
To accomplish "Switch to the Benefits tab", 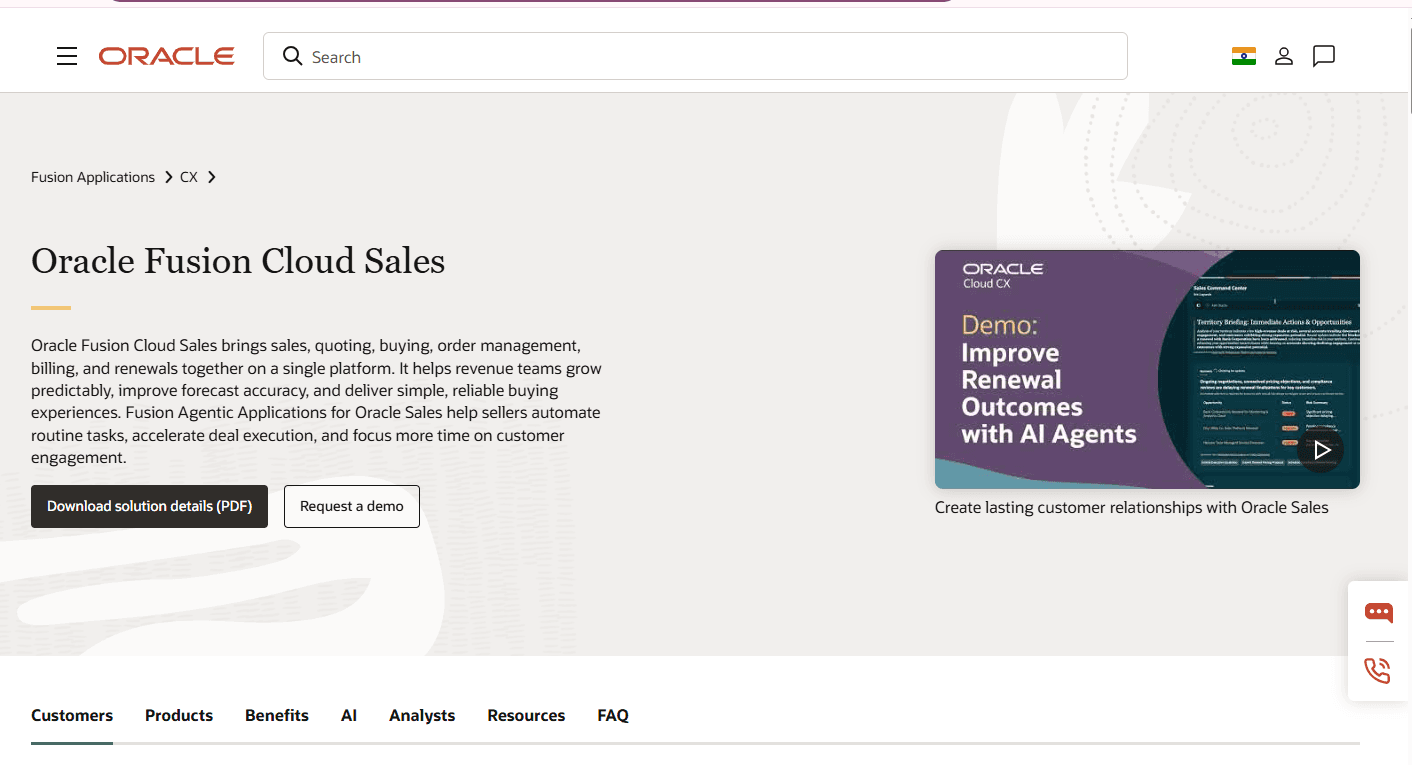I will coord(277,715).
